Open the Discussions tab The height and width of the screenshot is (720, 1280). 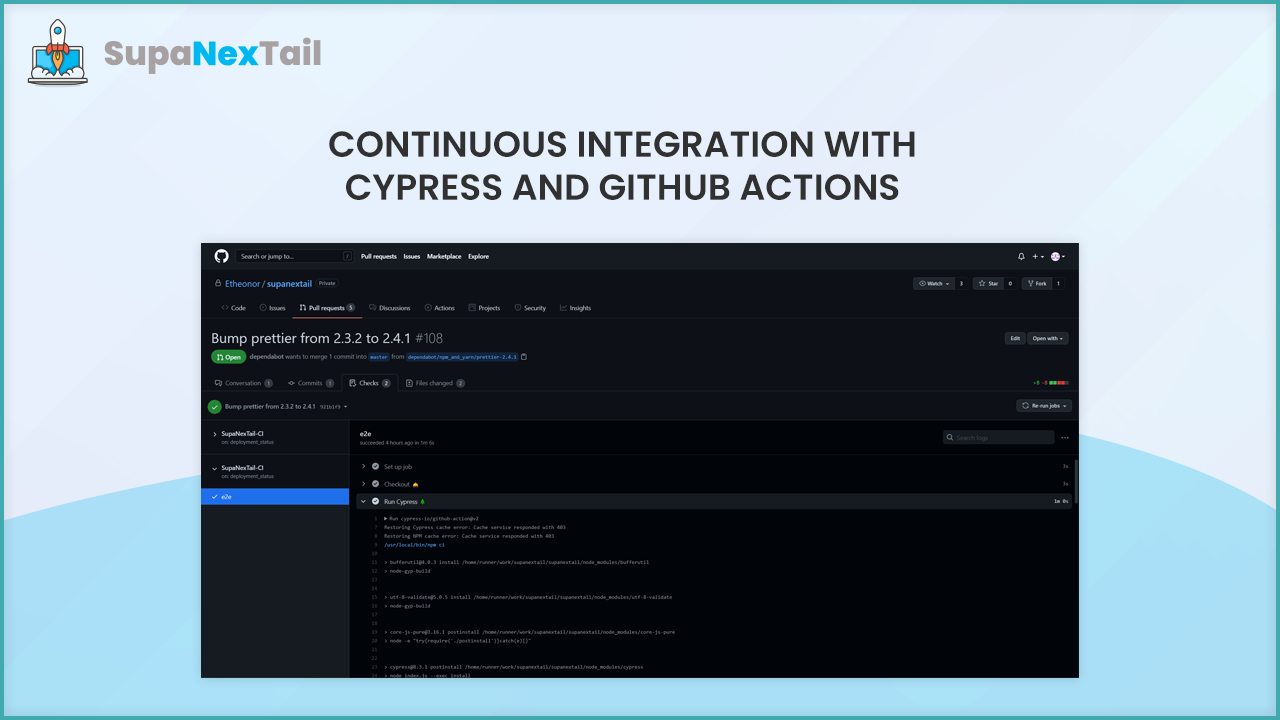(x=390, y=308)
